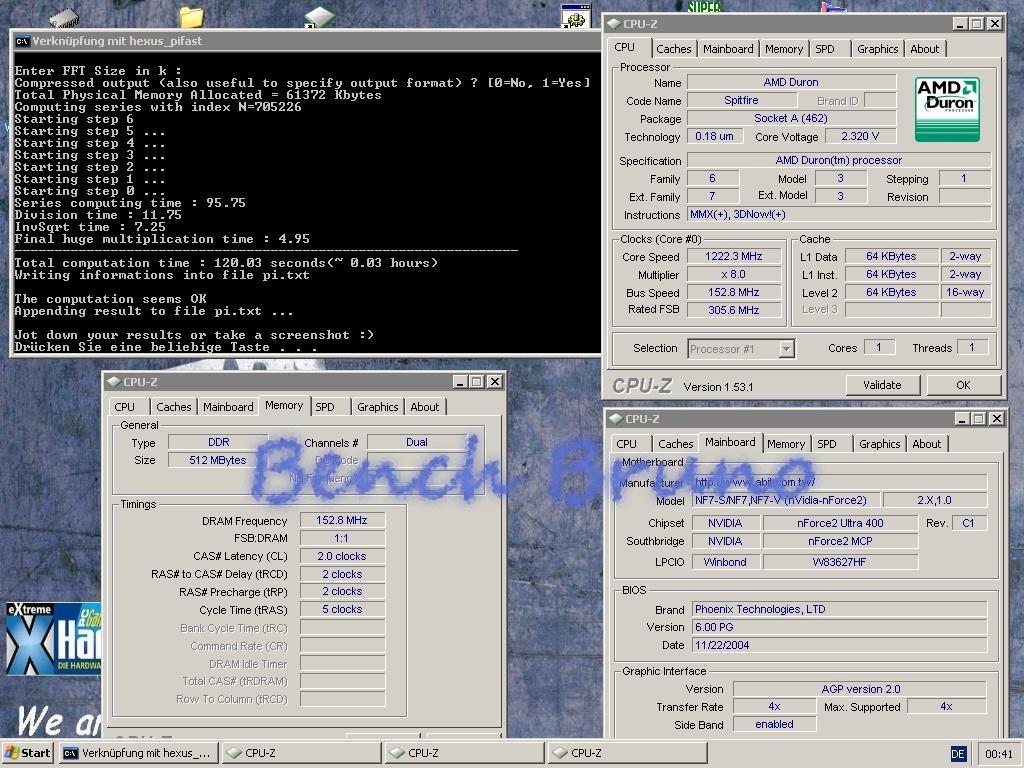1024x768 pixels.
Task: Activate hexus_pifast taskbar button
Action: click(x=138, y=753)
